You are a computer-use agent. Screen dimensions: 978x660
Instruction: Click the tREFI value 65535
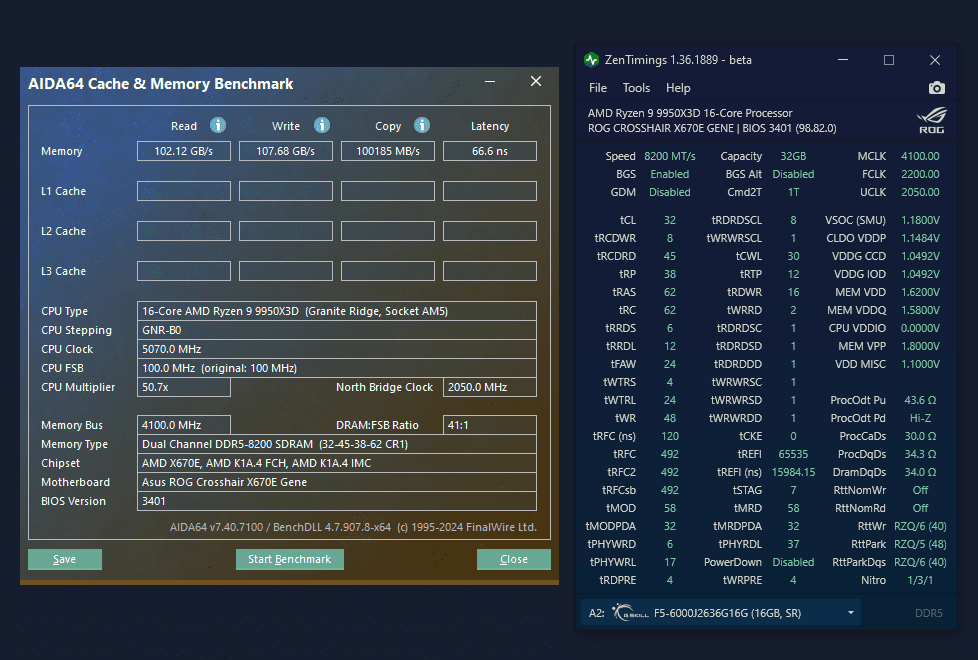[793, 454]
